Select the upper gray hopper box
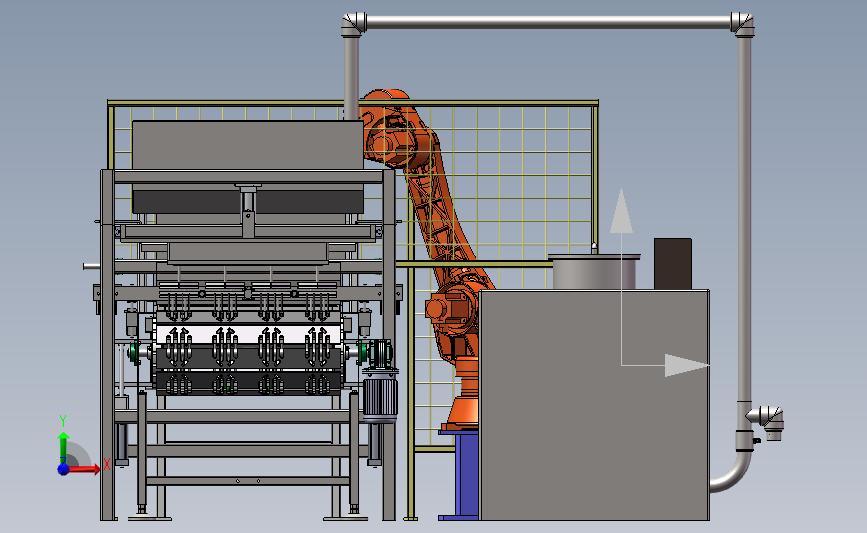This screenshot has height=533, width=867. 248,145
